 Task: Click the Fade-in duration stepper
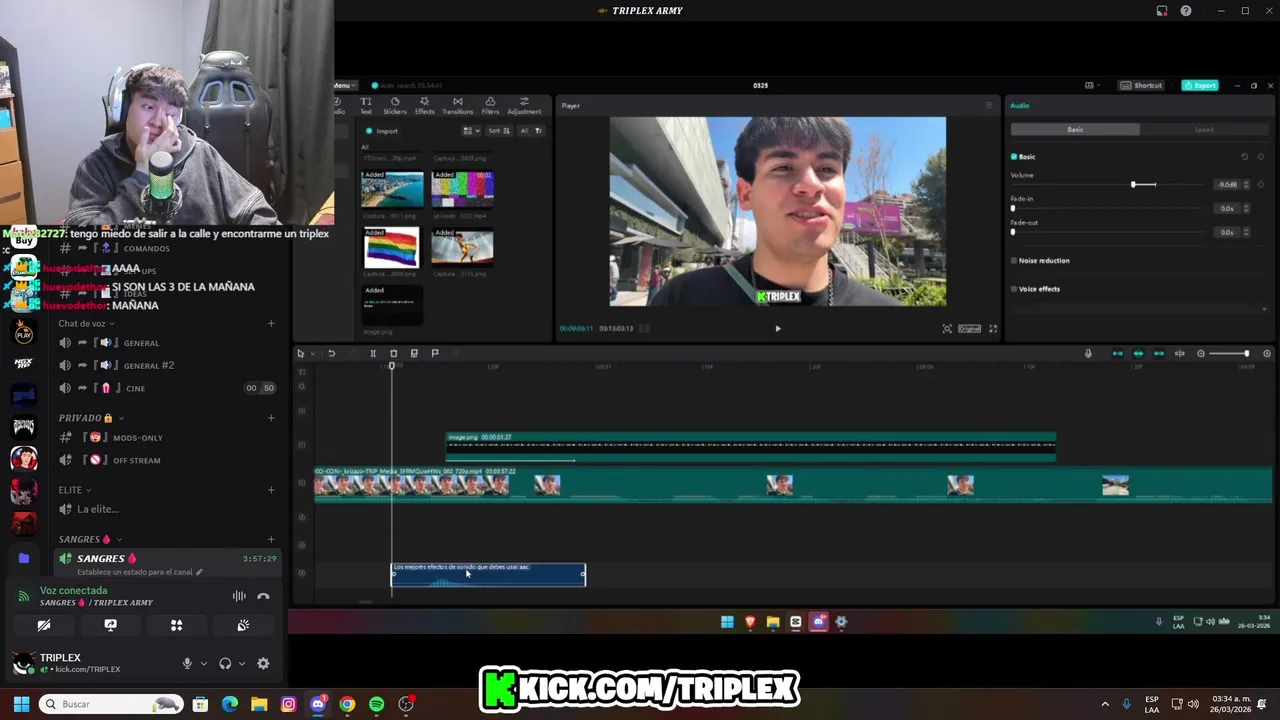[1246, 208]
